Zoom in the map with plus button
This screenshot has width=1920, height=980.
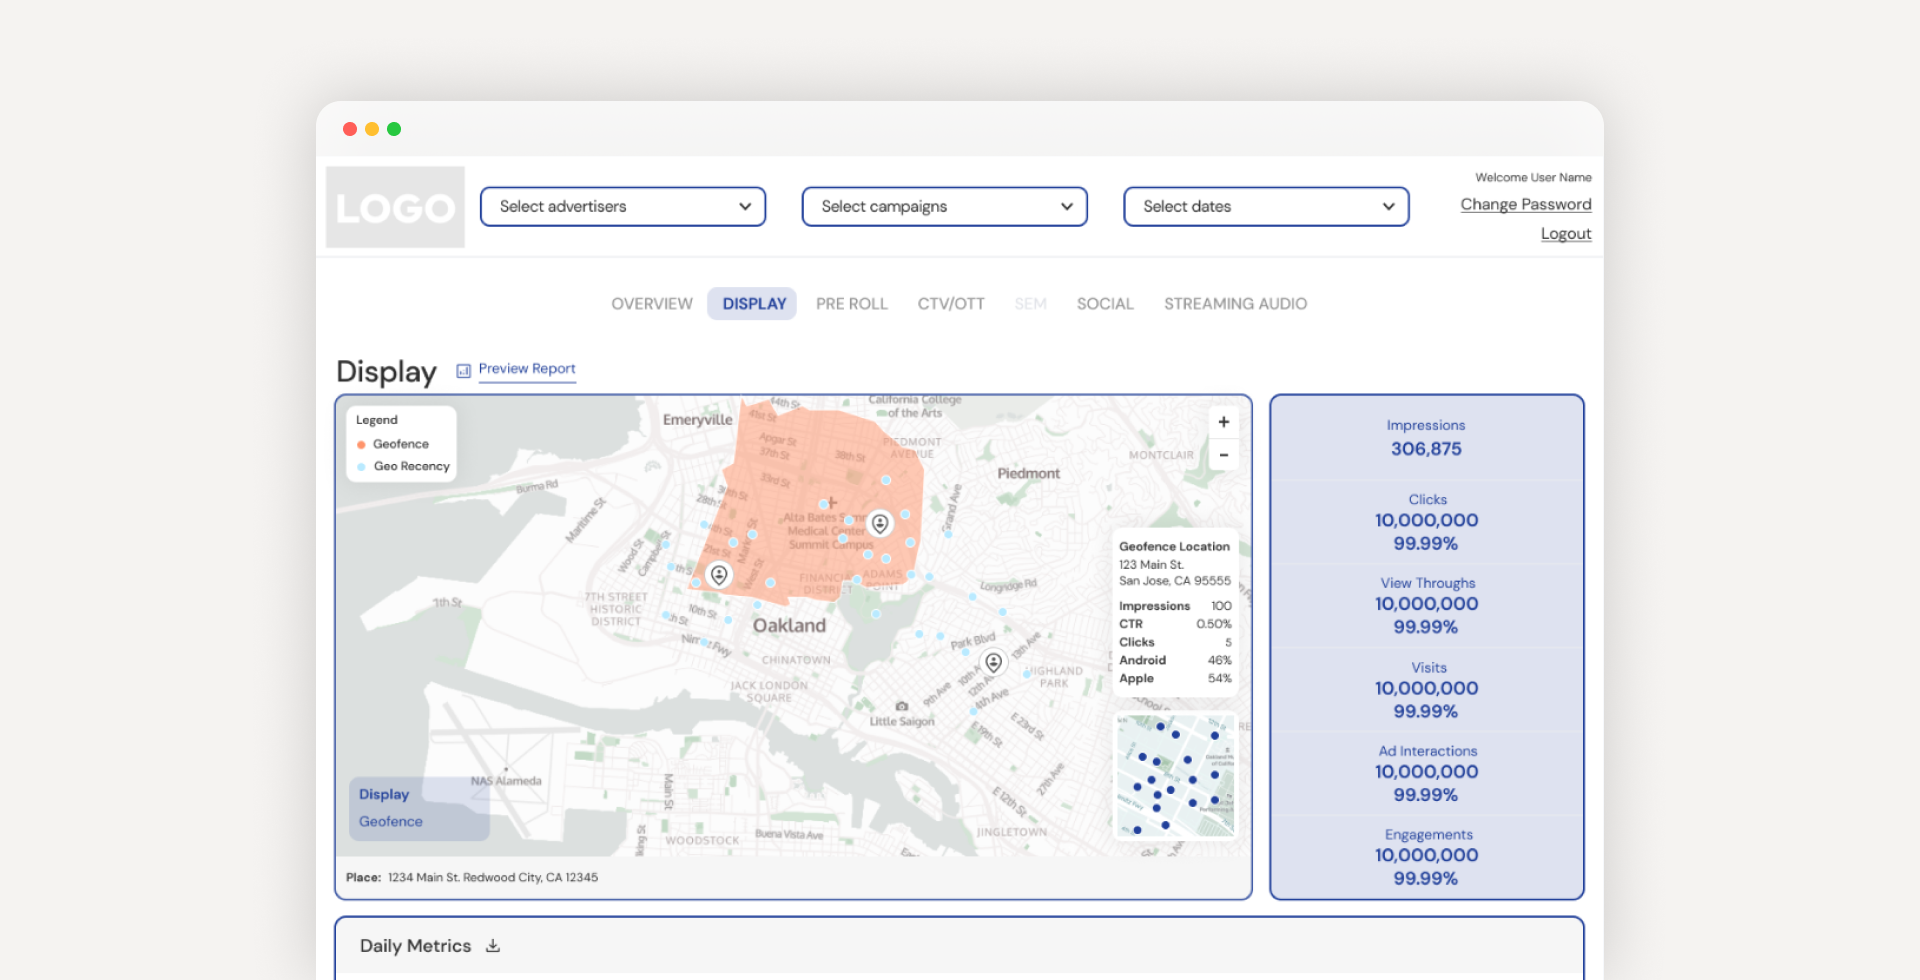pyautogui.click(x=1223, y=422)
